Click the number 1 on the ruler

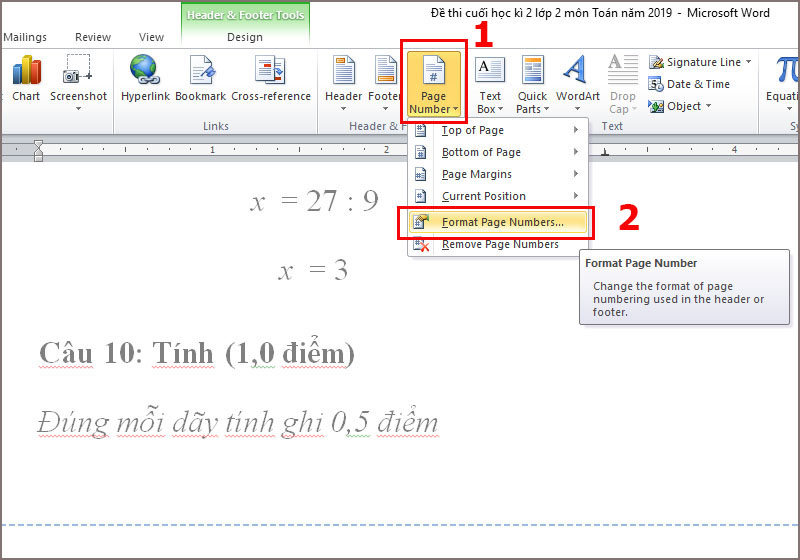point(212,150)
